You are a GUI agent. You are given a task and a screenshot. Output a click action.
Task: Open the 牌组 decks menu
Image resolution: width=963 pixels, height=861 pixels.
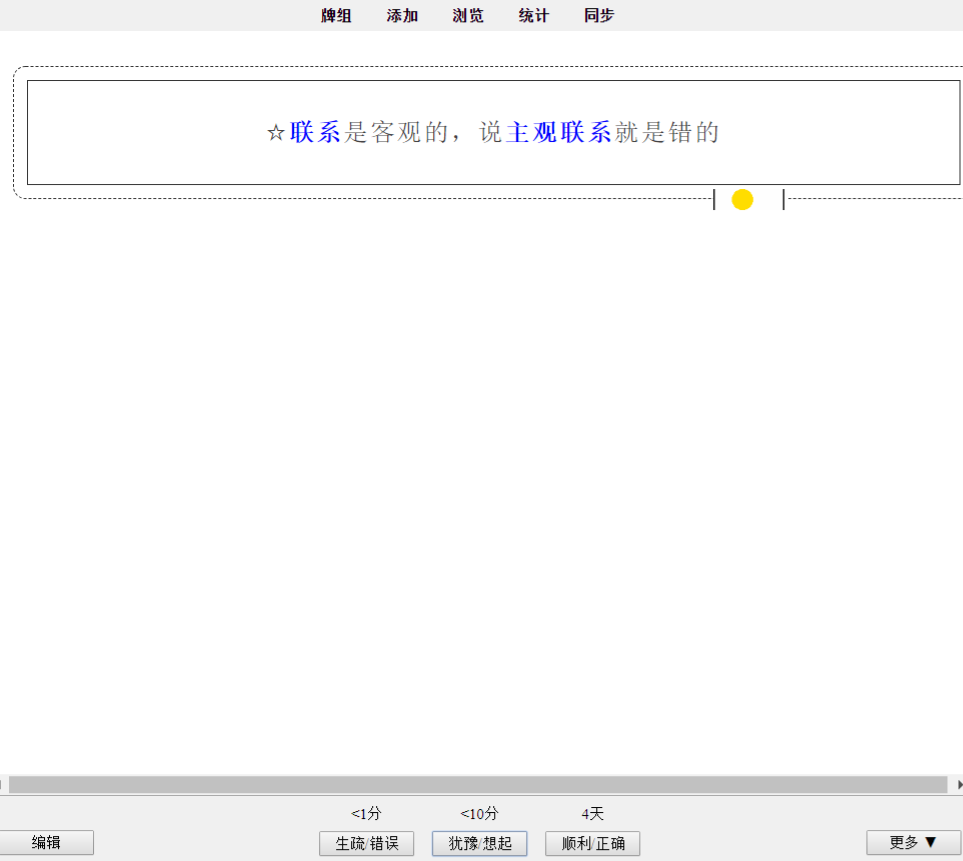[336, 15]
